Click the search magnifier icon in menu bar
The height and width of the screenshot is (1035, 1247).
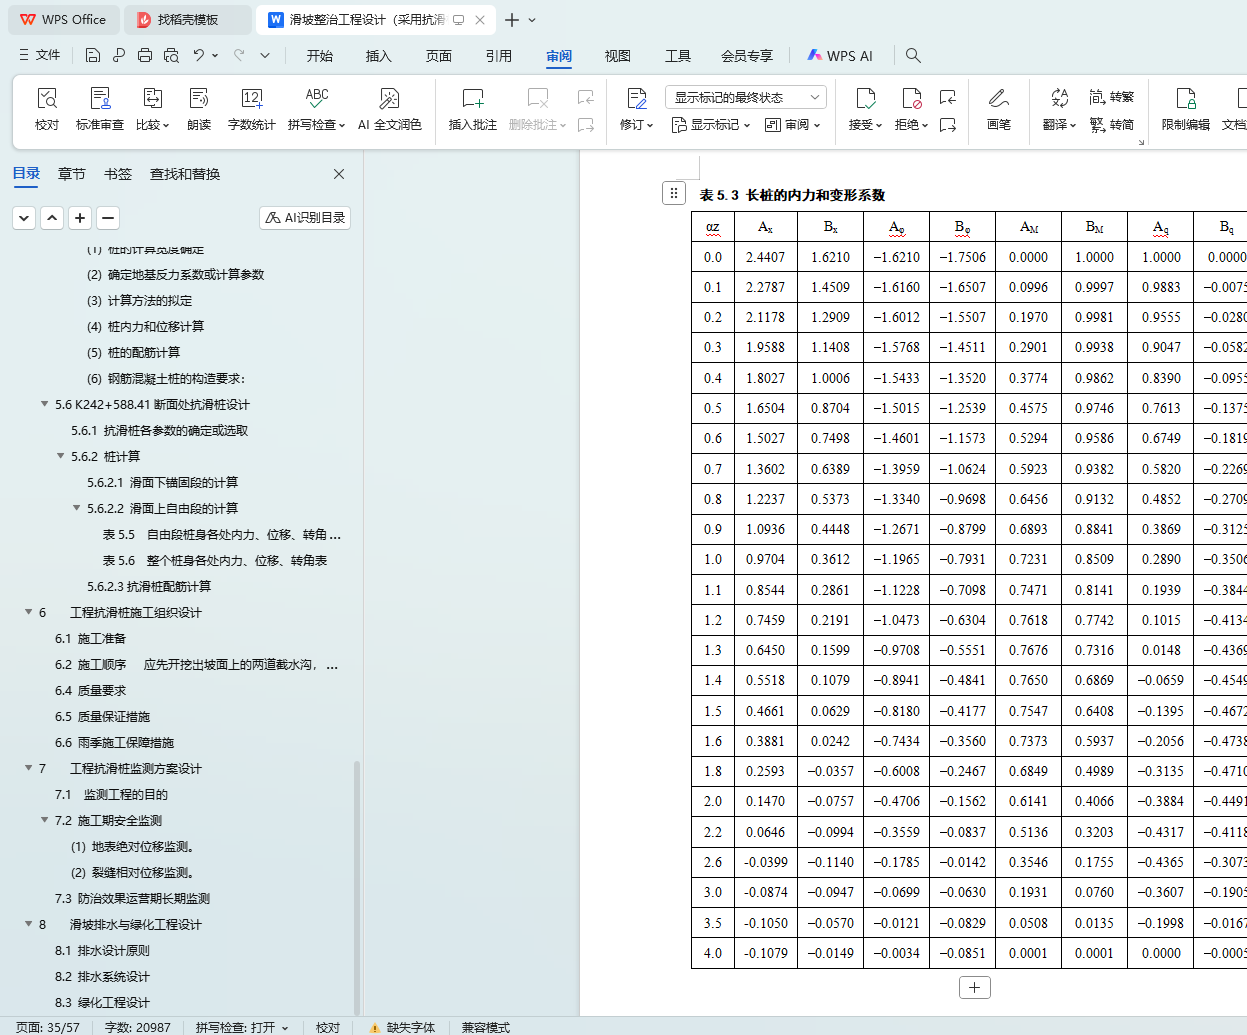click(913, 56)
